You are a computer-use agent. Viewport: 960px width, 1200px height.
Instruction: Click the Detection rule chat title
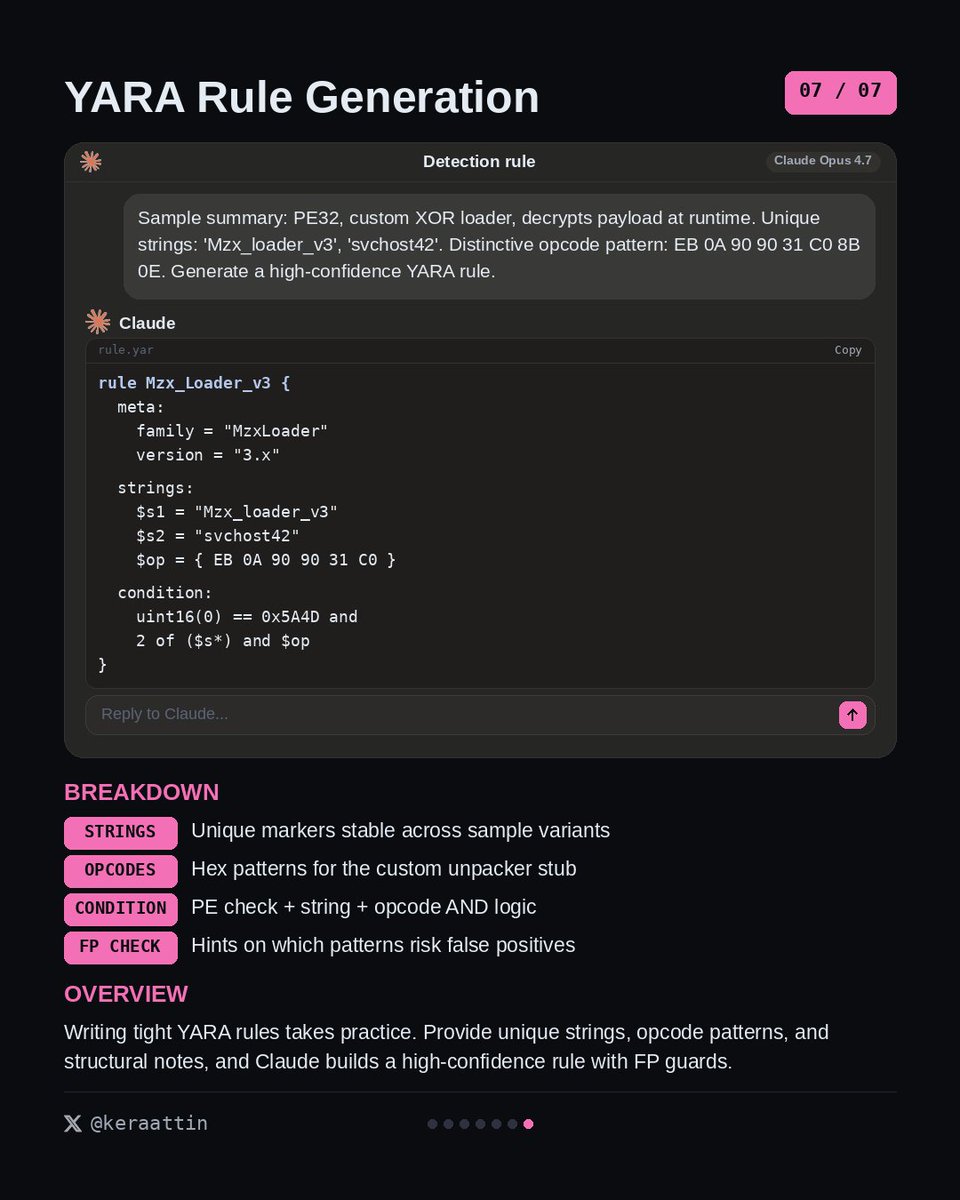click(479, 161)
